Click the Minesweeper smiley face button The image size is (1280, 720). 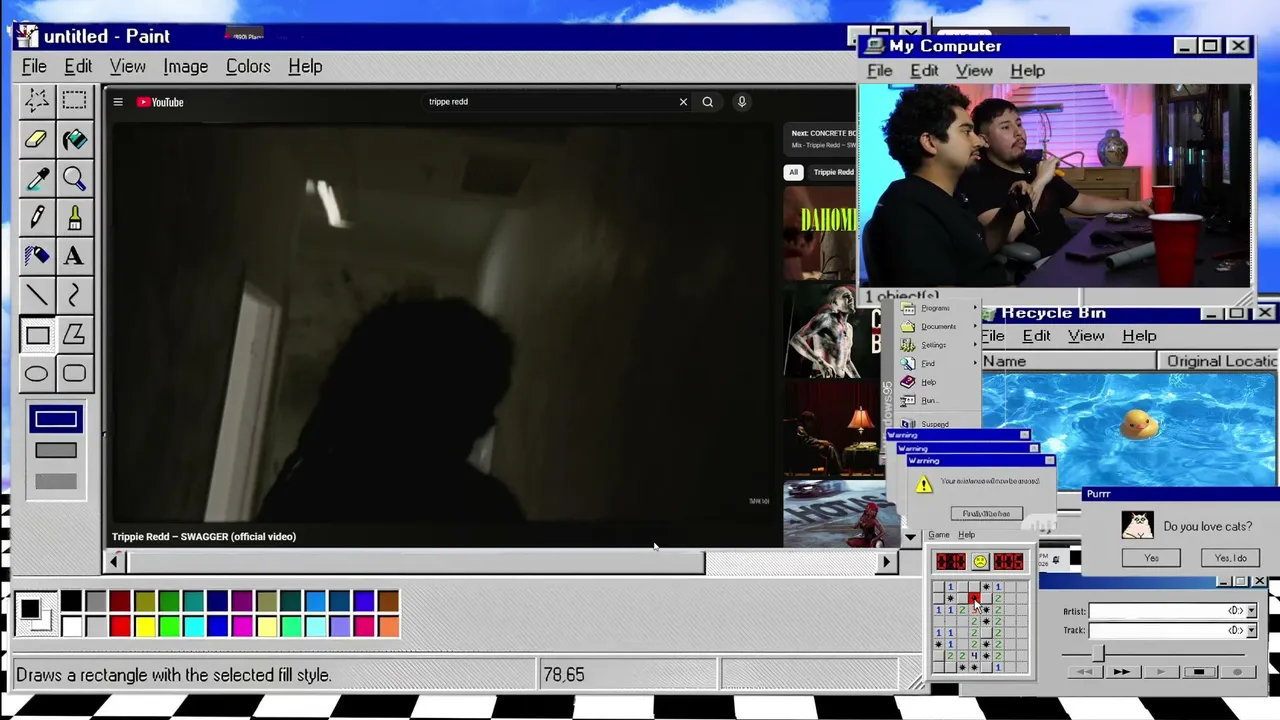[x=980, y=562]
